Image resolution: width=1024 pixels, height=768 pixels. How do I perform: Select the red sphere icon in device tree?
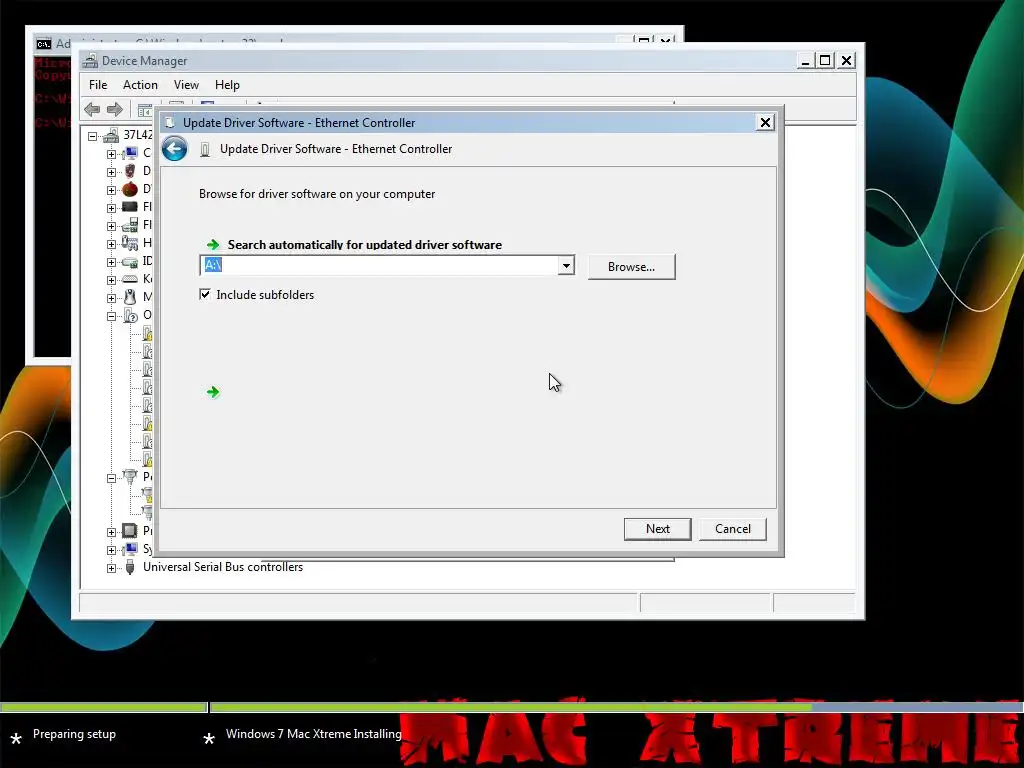130,189
